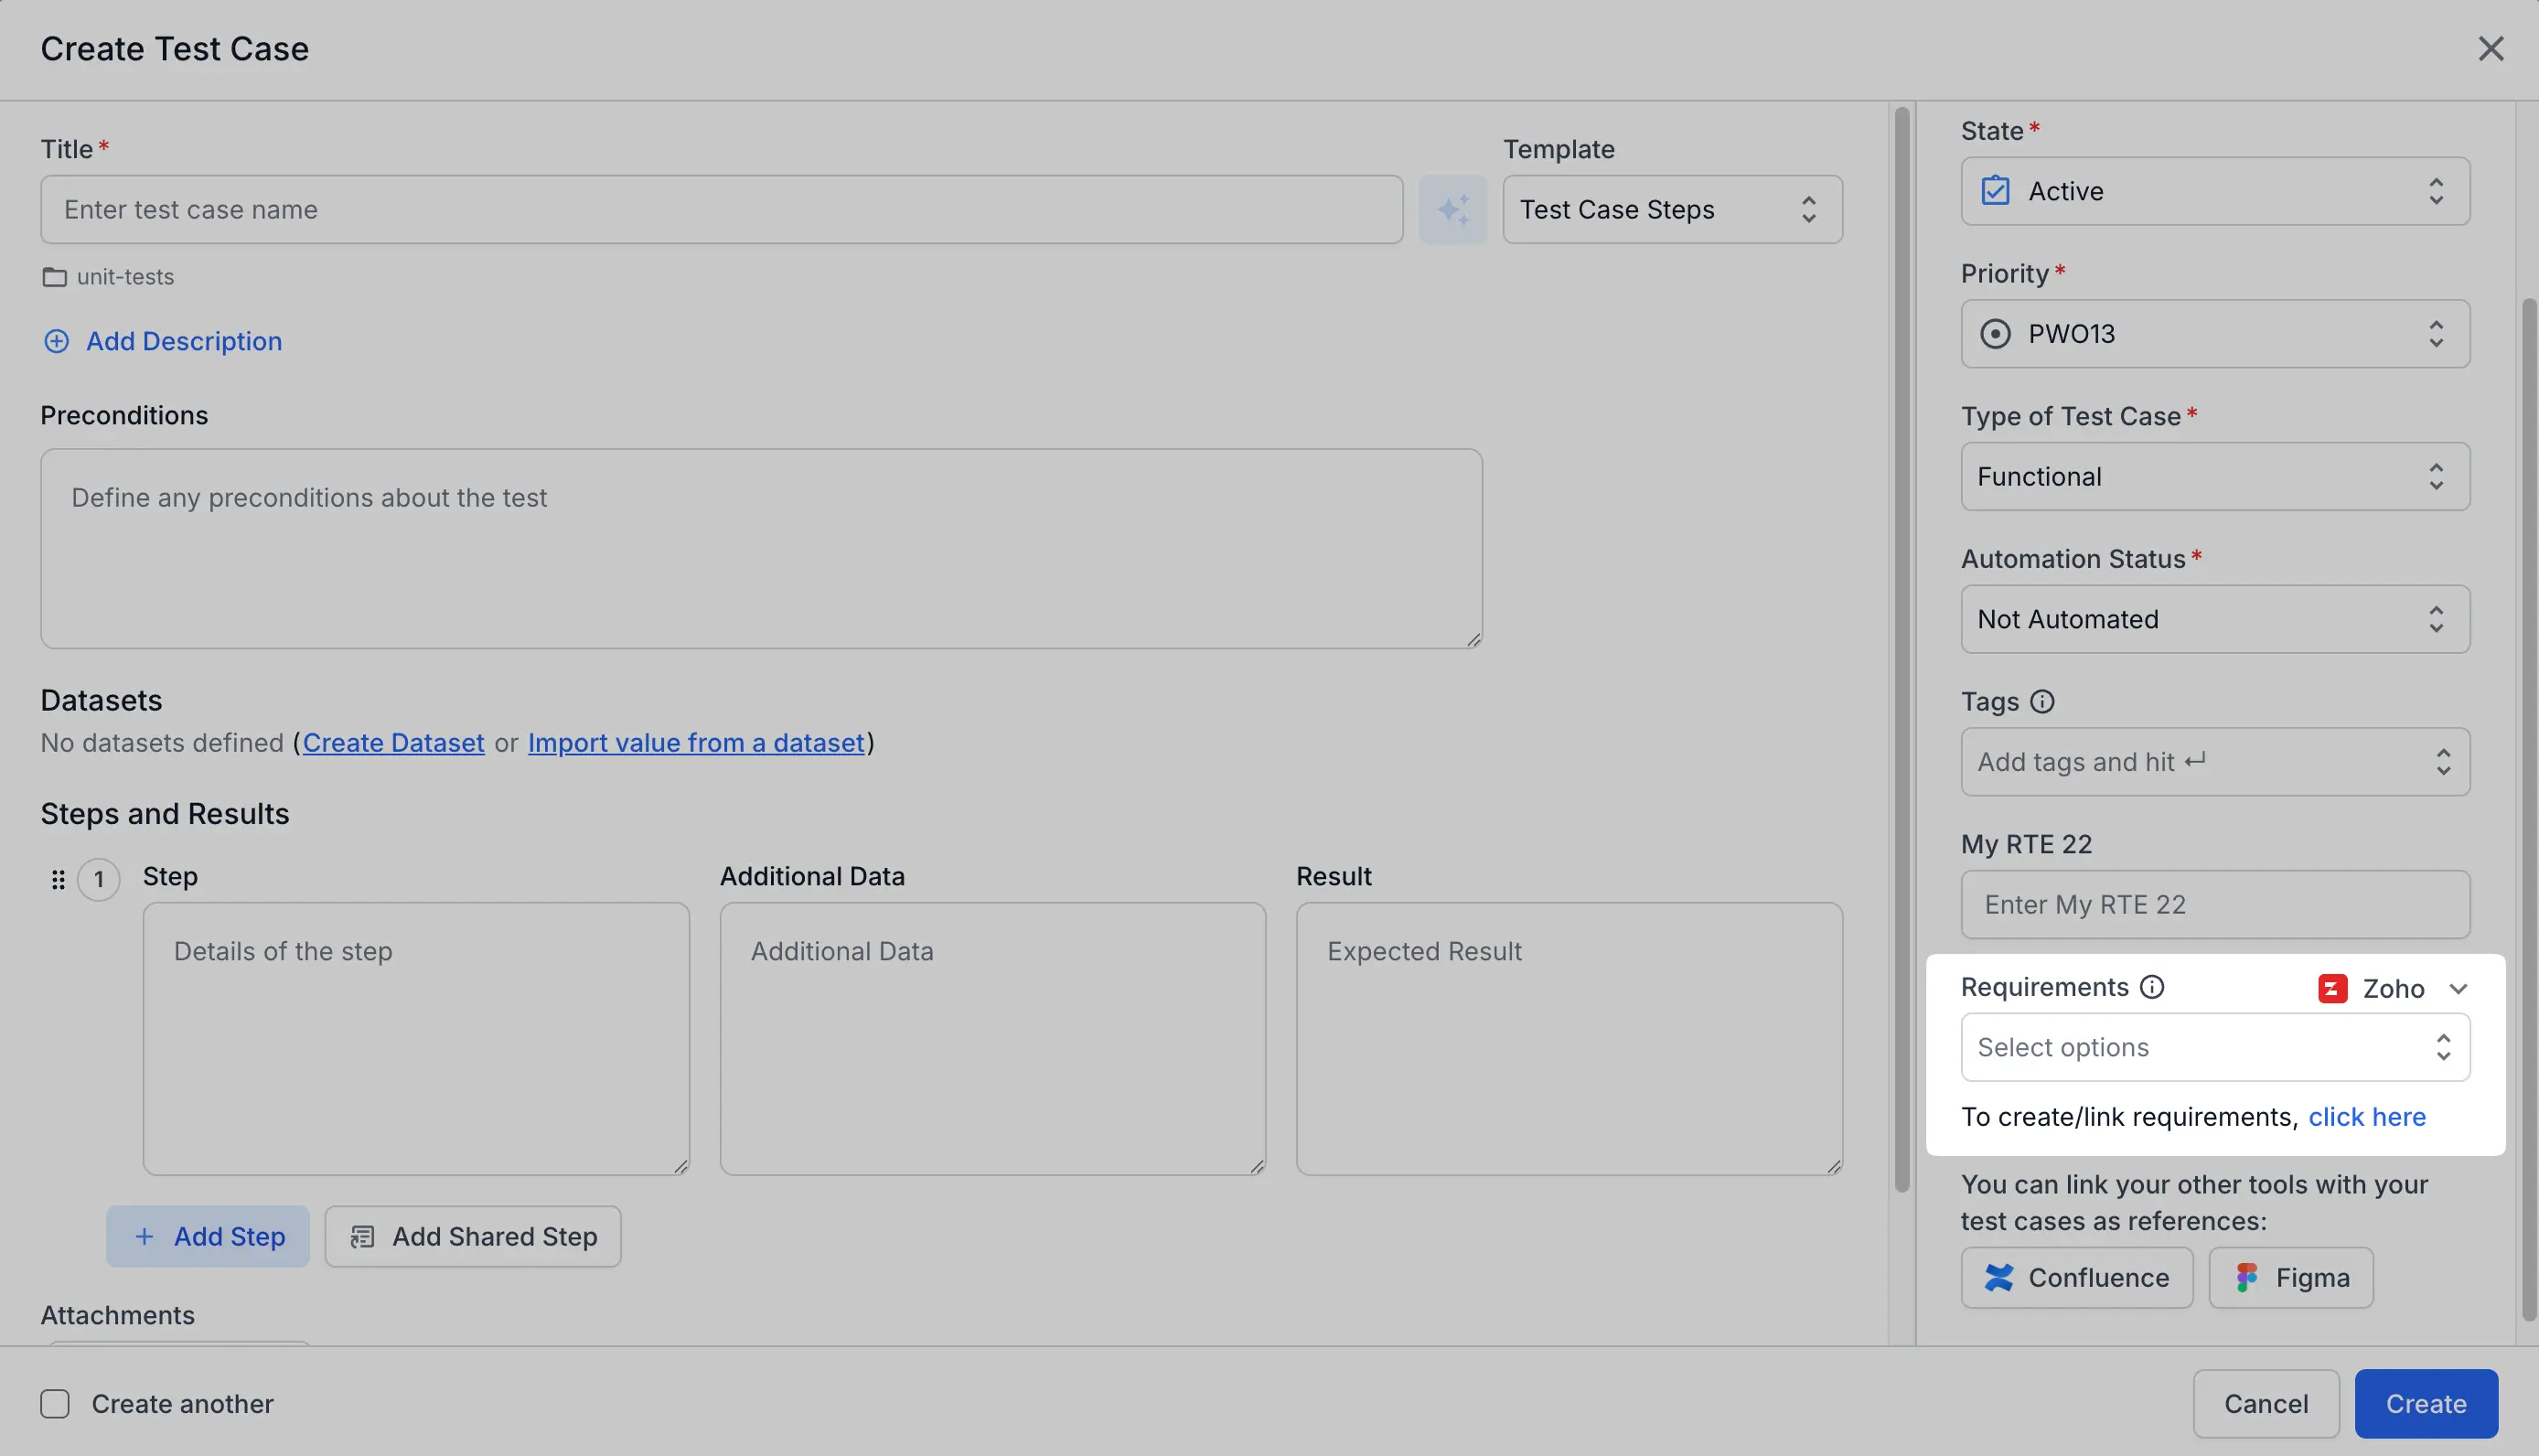
Task: Click the Create Dataset link
Action: tap(393, 743)
